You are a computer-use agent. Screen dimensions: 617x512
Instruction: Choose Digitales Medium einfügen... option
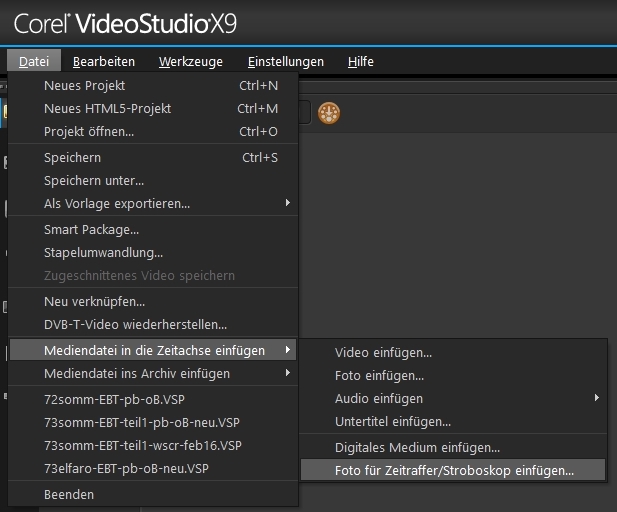pyautogui.click(x=453, y=447)
